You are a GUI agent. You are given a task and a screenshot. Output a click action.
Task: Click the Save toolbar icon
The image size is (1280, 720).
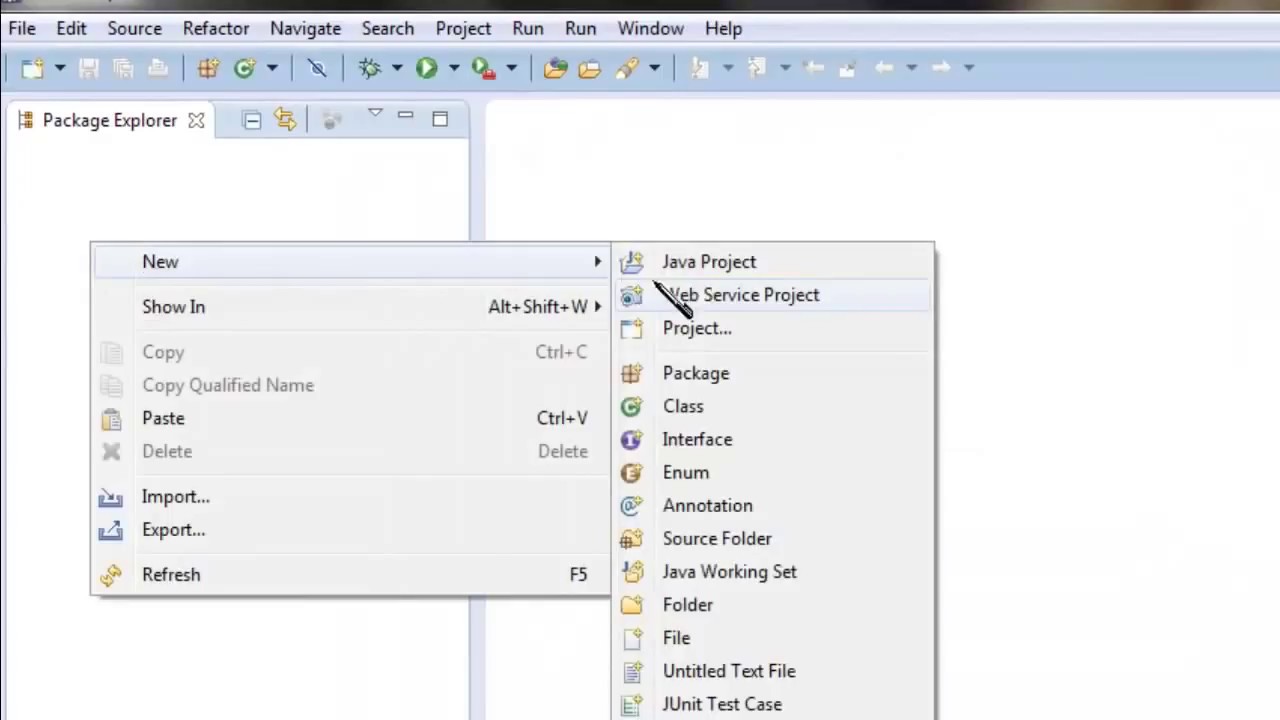click(88, 68)
